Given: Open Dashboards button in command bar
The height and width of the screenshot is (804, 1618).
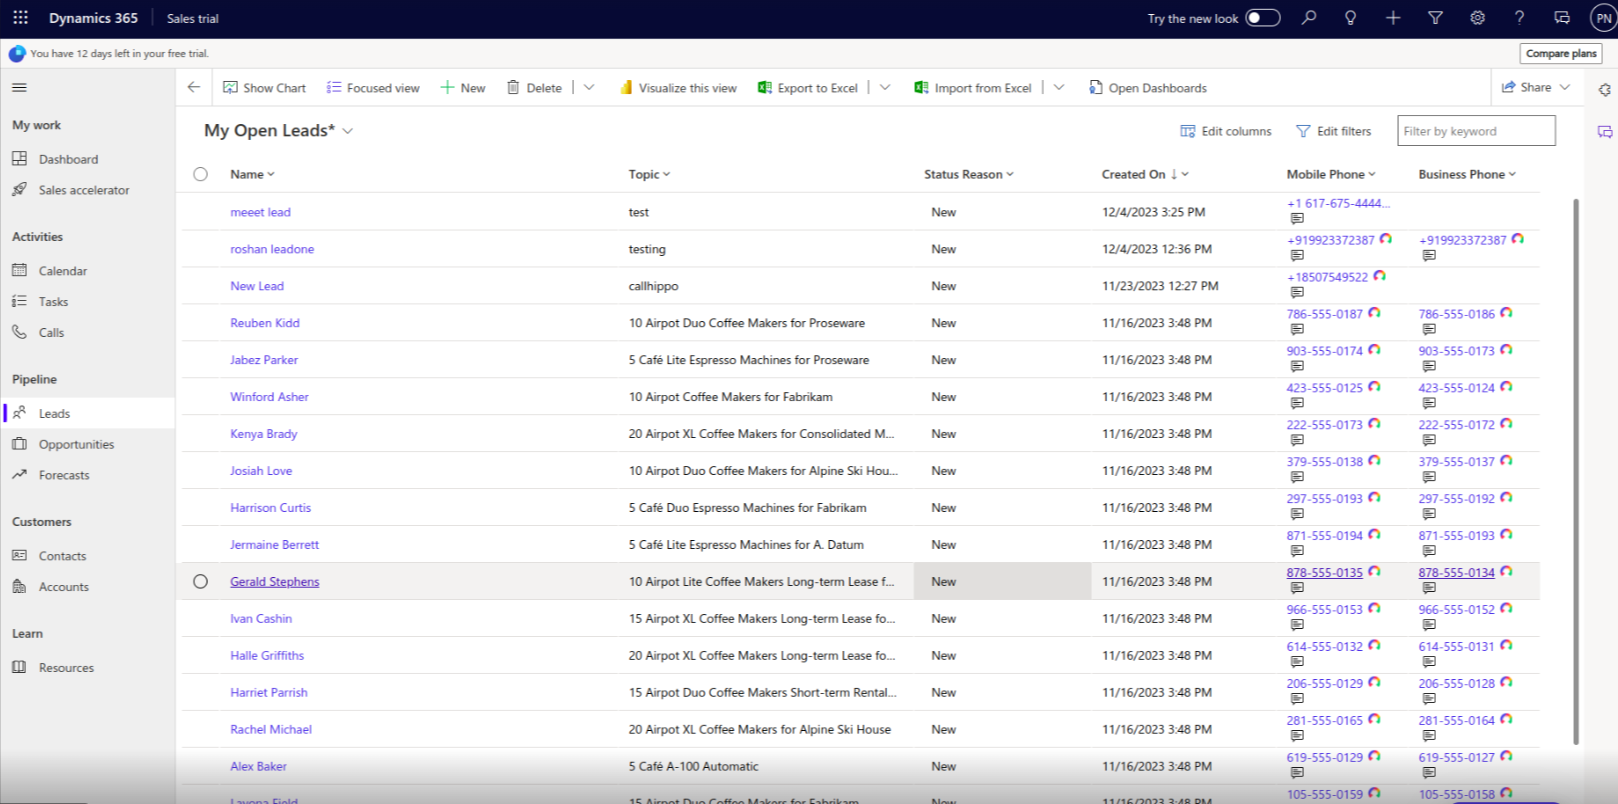Looking at the screenshot, I should (x=1148, y=88).
